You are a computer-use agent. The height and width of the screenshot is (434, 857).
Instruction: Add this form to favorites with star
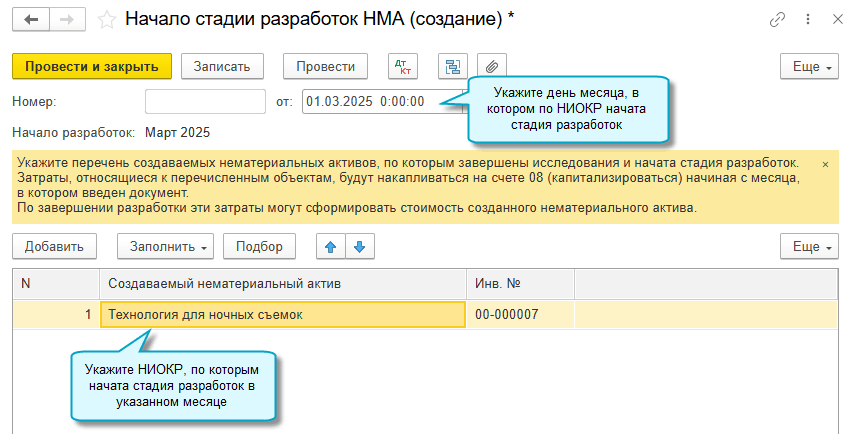click(106, 20)
